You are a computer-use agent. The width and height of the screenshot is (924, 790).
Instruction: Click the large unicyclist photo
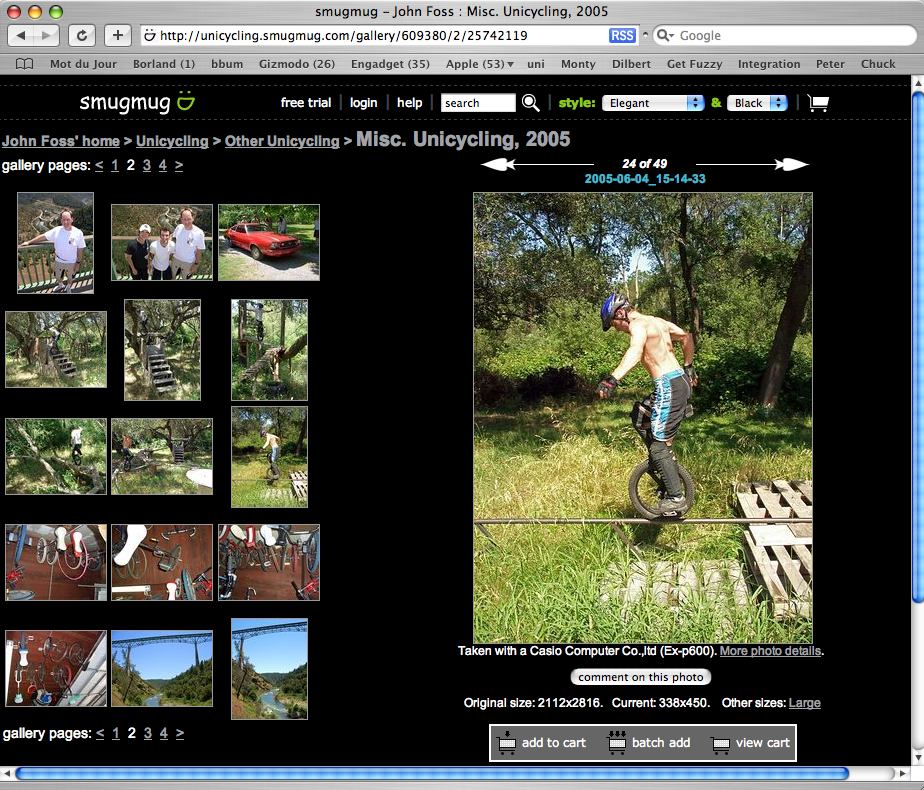tap(643, 418)
